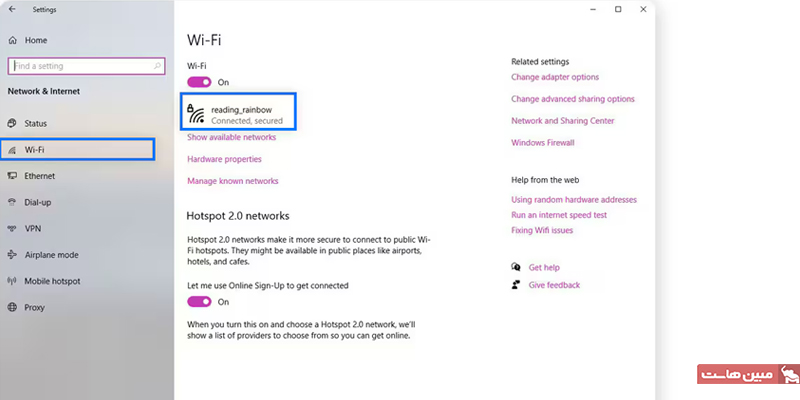Viewport: 800px width, 400px height.
Task: Click the Ethernet icon in sidebar
Action: [x=12, y=176]
